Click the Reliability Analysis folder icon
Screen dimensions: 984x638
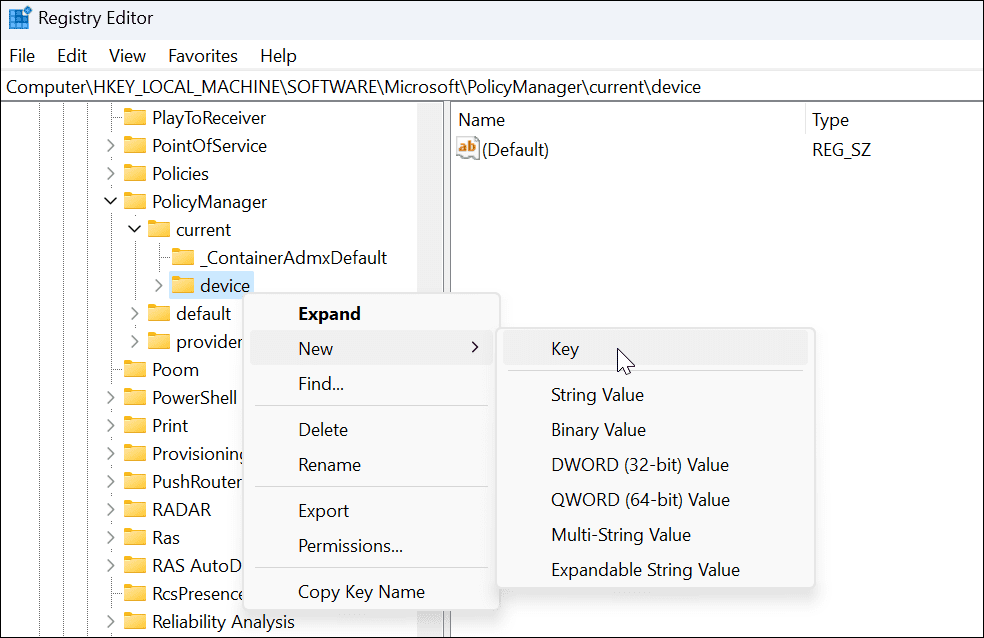pos(135,622)
